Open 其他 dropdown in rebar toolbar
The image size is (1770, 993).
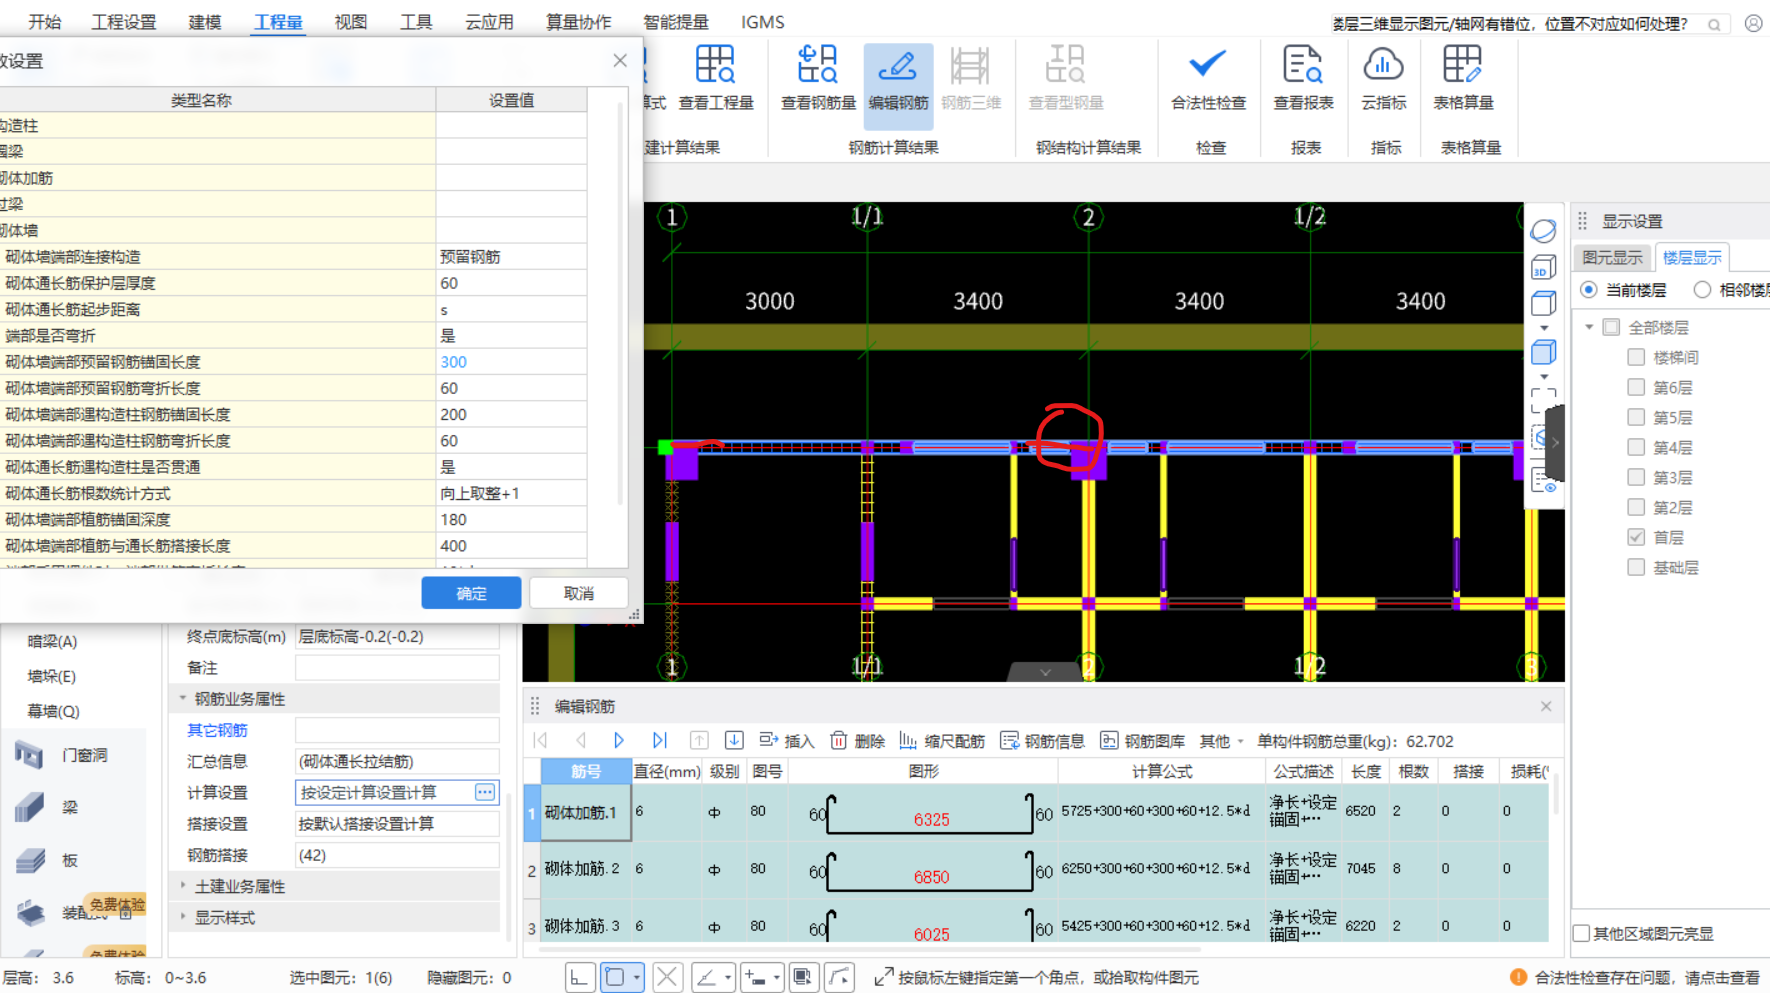click(x=1221, y=741)
